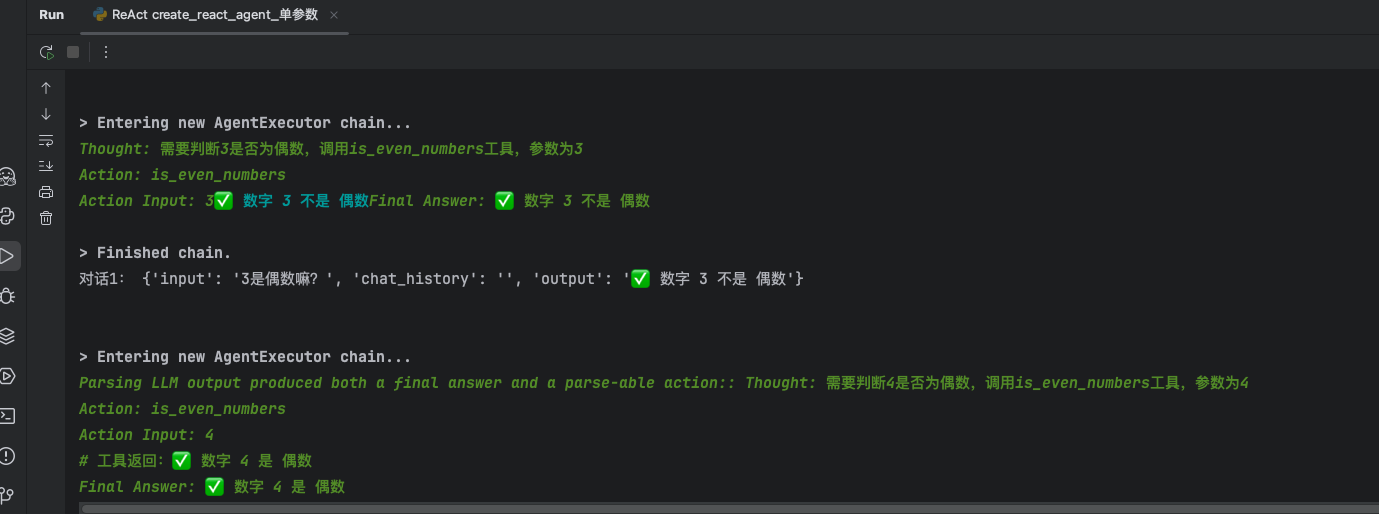Click the 'Action Input: 4' output line

[x=146, y=435]
